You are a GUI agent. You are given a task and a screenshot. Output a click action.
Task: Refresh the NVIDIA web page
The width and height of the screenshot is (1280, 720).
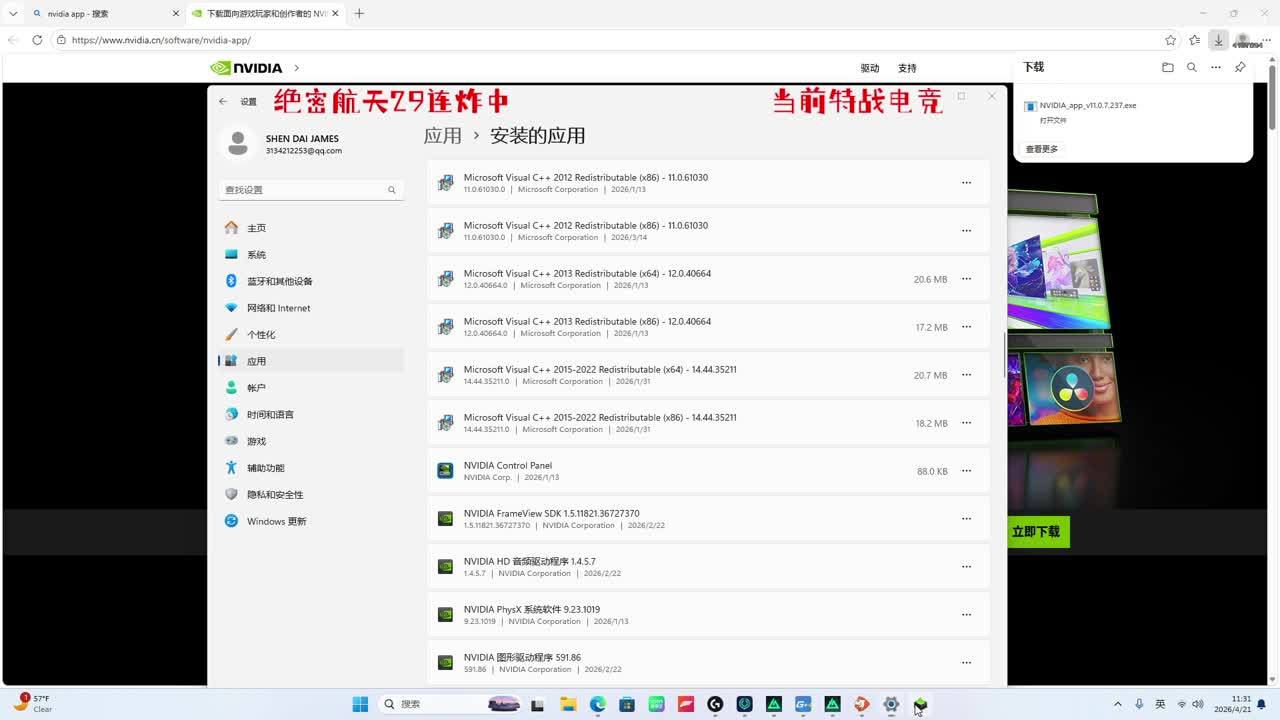click(x=37, y=40)
